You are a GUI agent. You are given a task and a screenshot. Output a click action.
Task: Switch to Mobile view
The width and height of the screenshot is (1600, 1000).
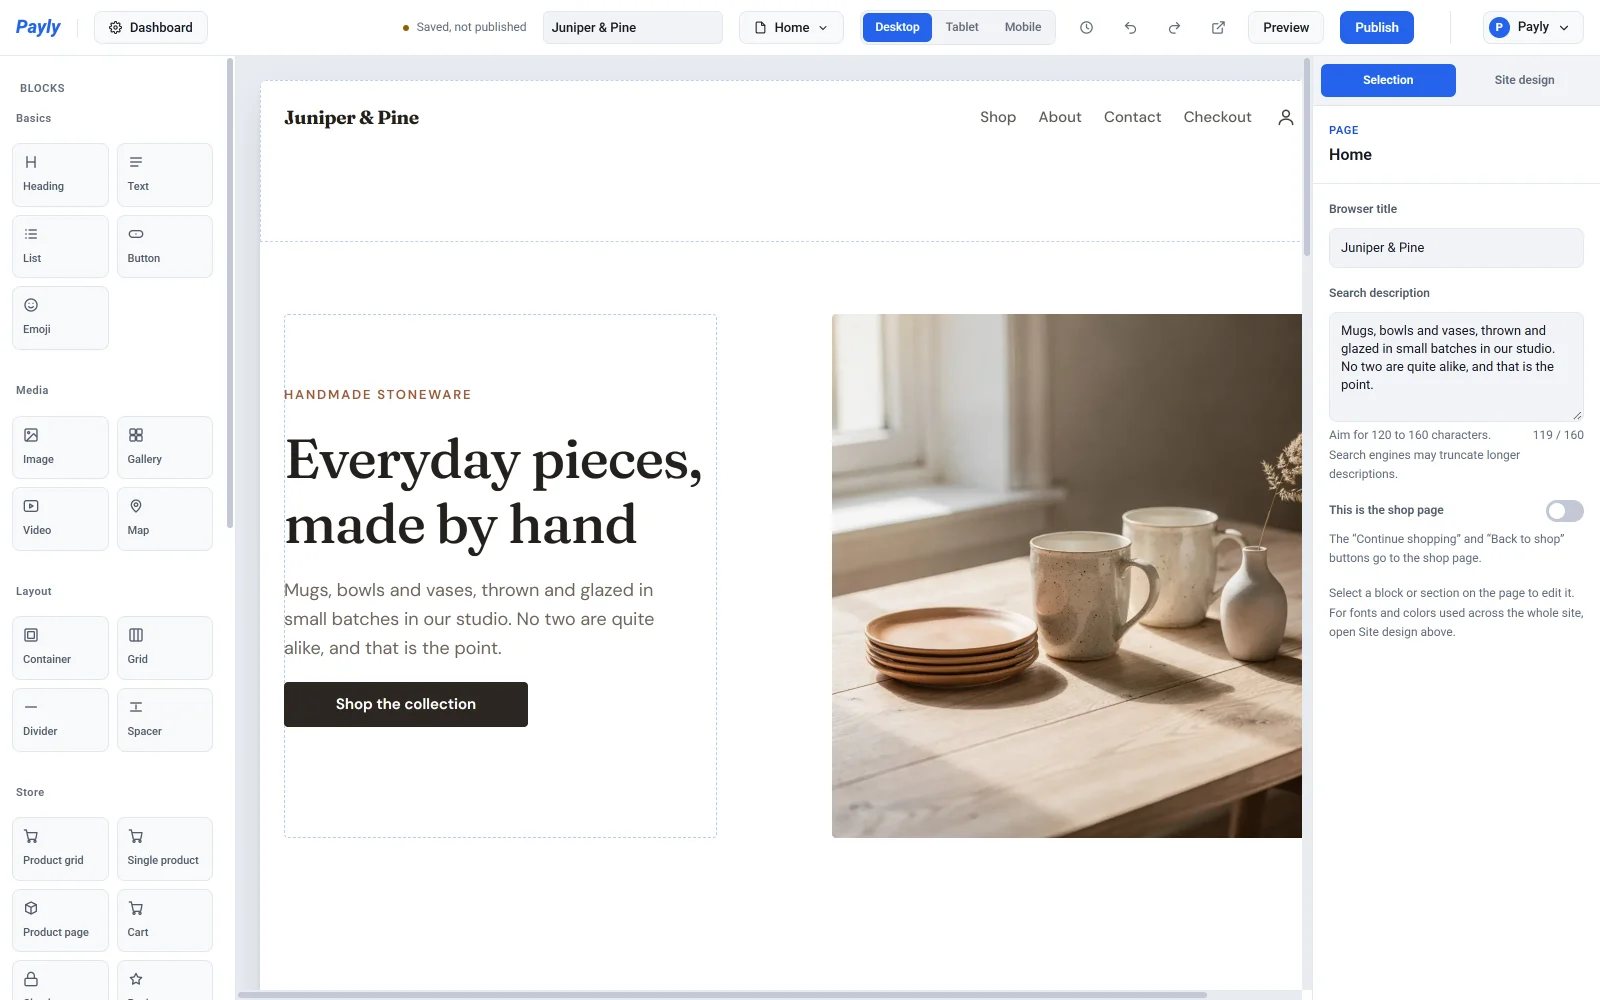coord(1023,27)
